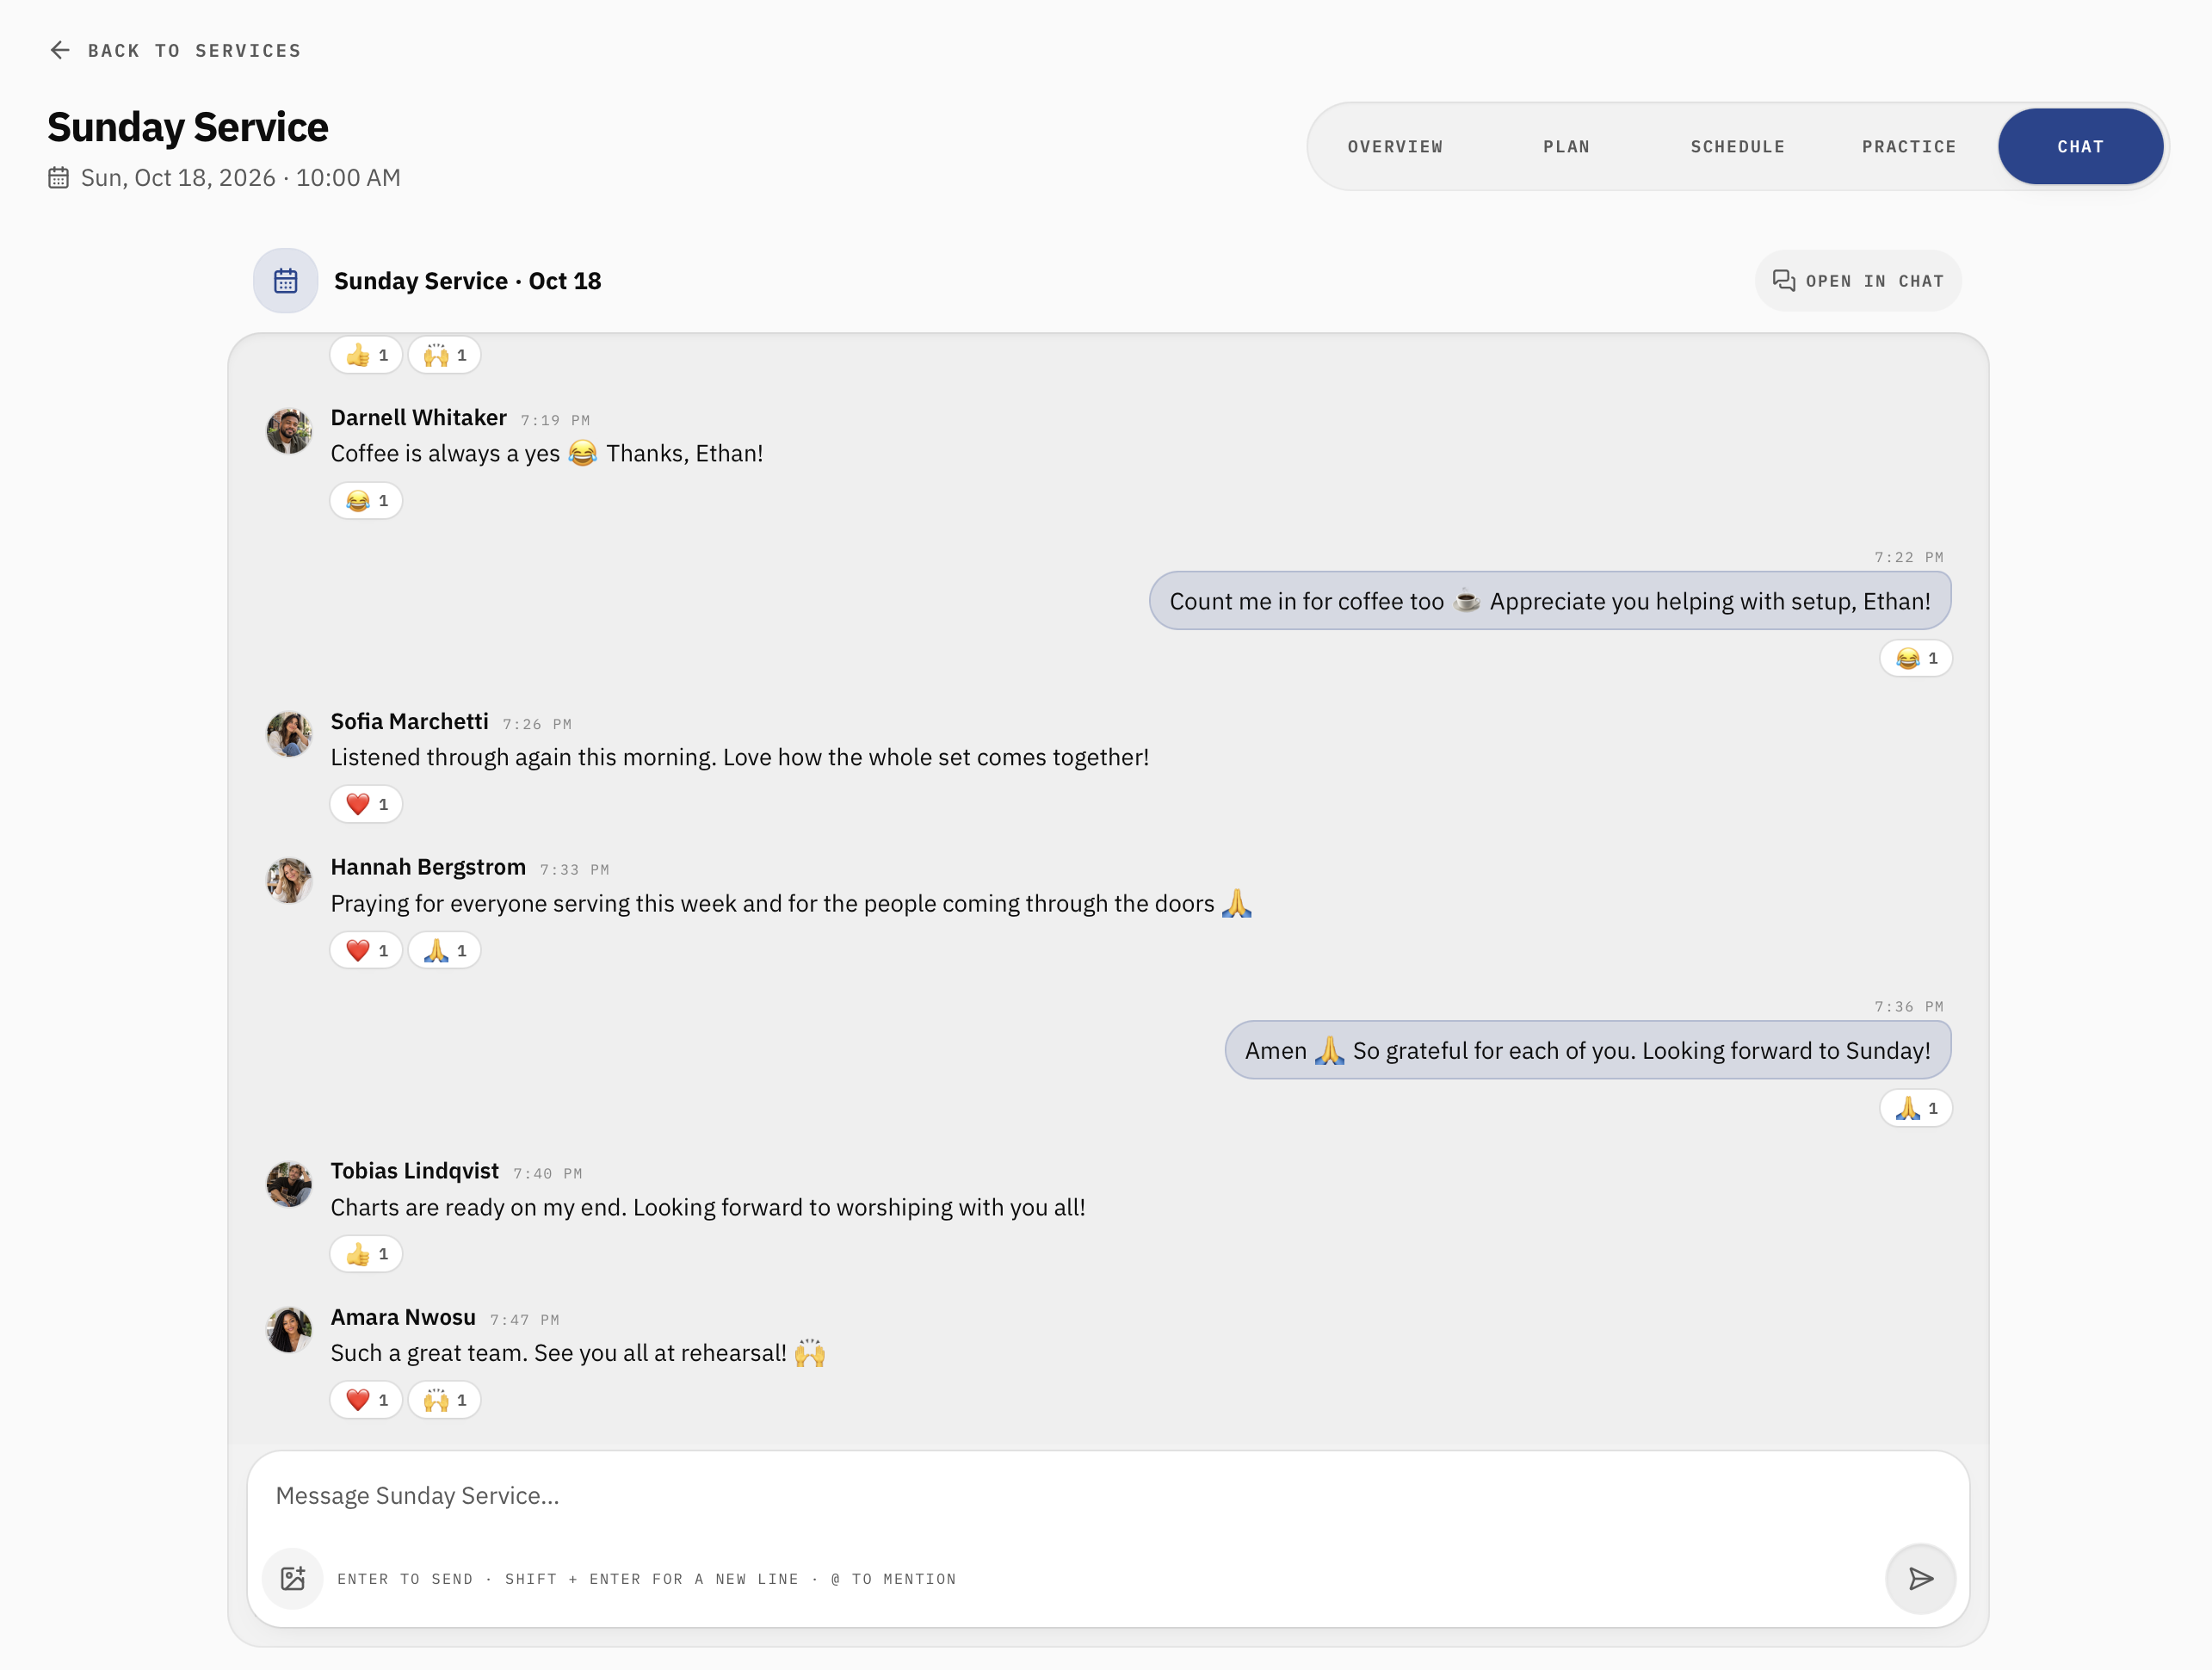Click the 7:22 PM timestamp

[1909, 557]
